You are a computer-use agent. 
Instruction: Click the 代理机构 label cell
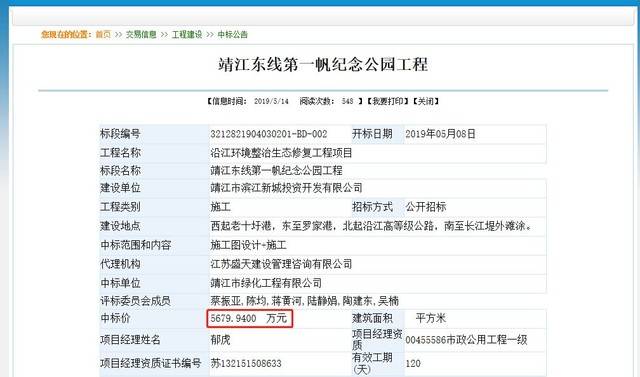154,264
